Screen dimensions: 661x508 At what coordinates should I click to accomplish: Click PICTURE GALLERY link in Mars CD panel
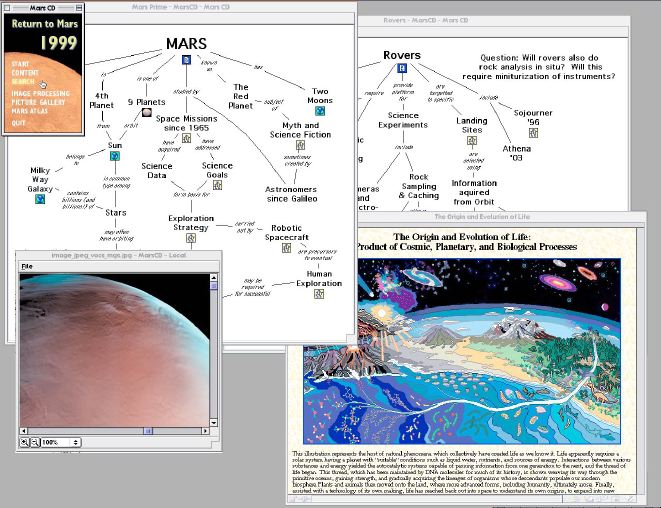pos(40,102)
